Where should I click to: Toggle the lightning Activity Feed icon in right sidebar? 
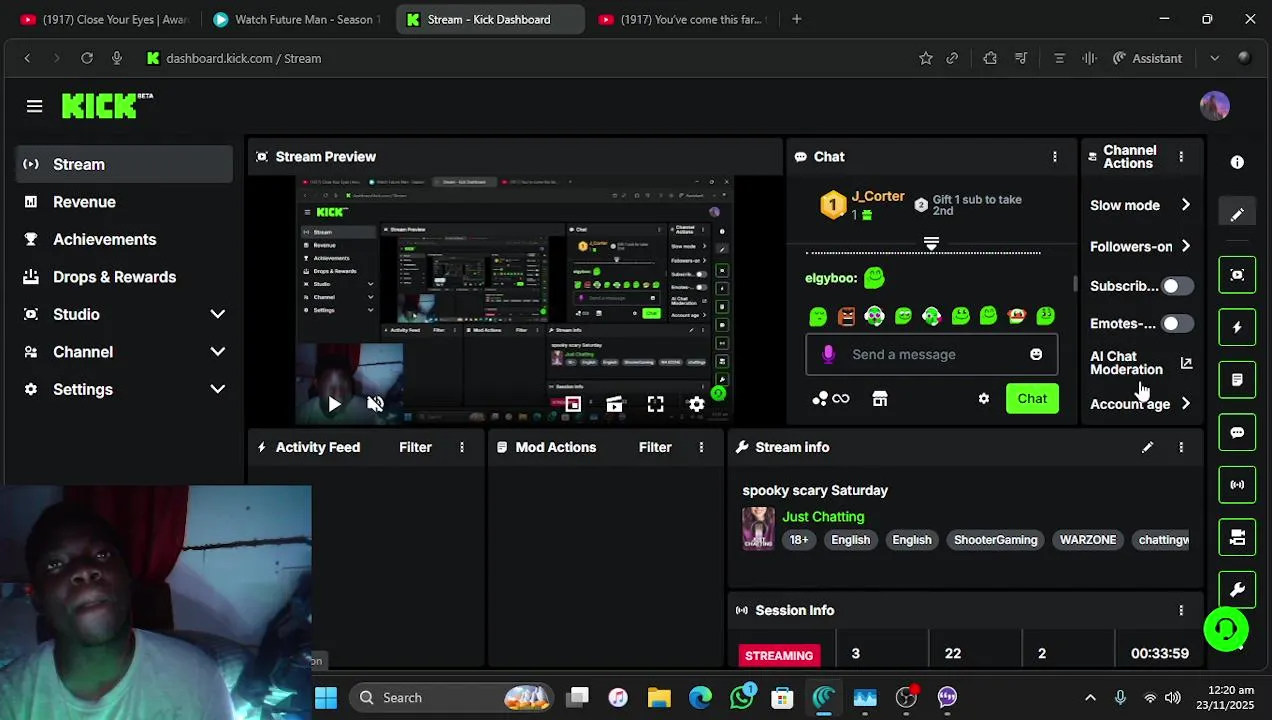[1237, 327]
